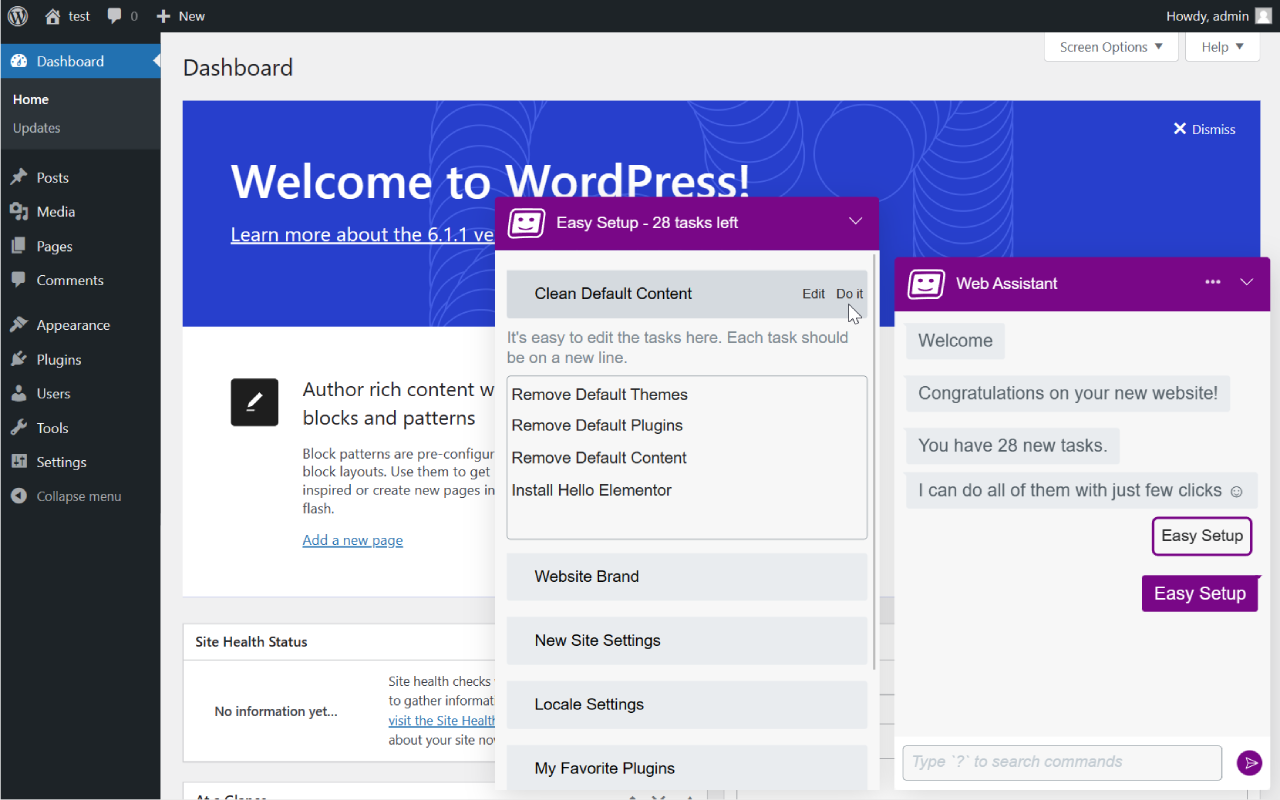The width and height of the screenshot is (1280, 800).
Task: Click the Web Assistant smiley logo
Action: coord(926,284)
